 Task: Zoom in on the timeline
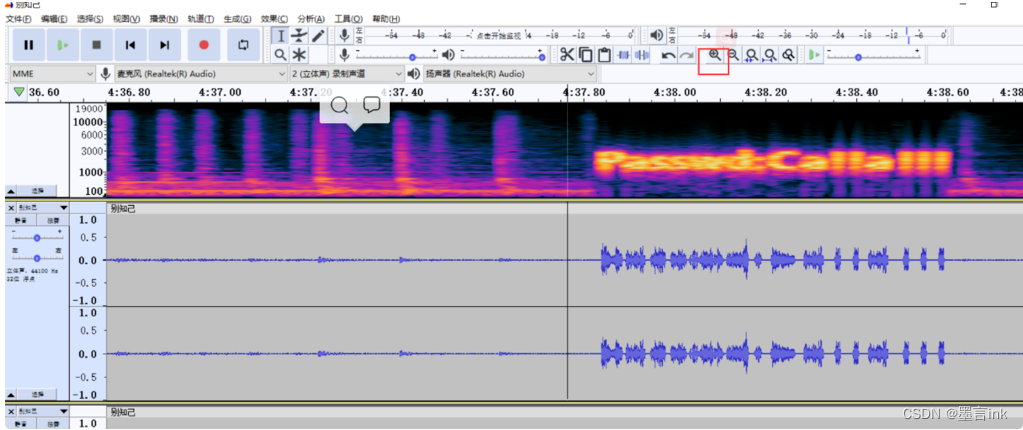coord(715,55)
